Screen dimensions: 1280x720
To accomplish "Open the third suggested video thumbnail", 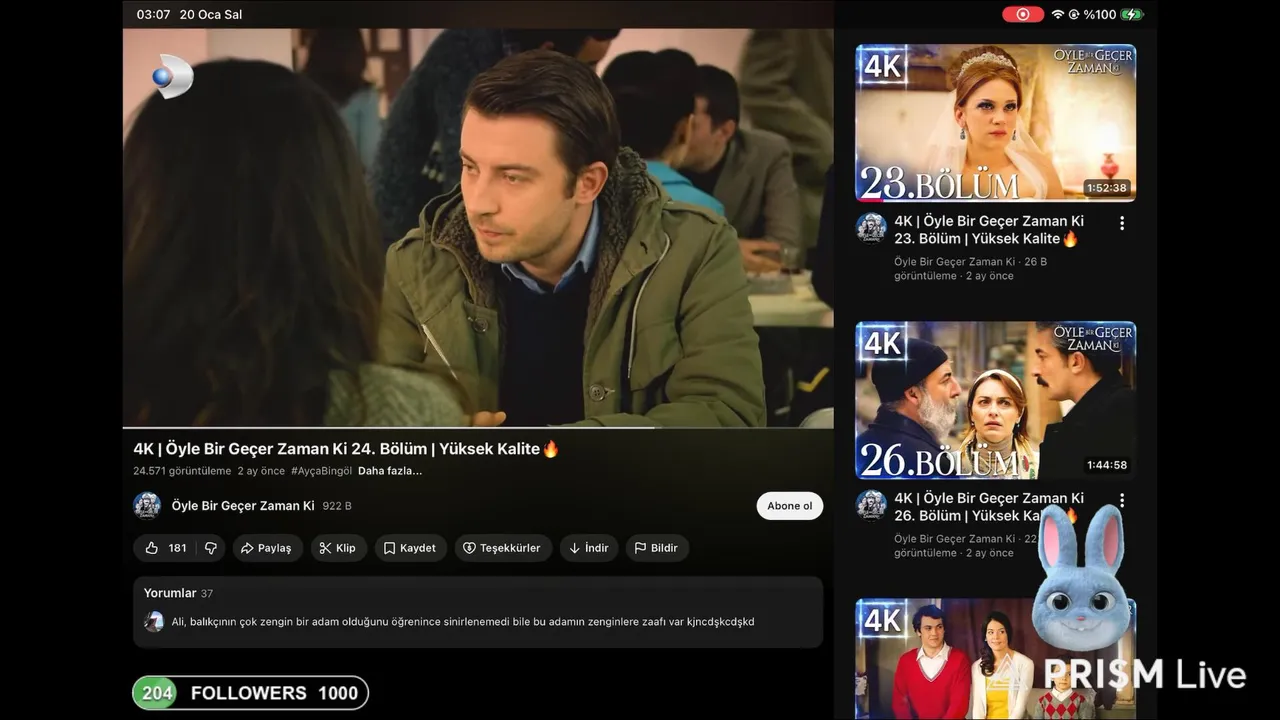I will click(x=996, y=659).
